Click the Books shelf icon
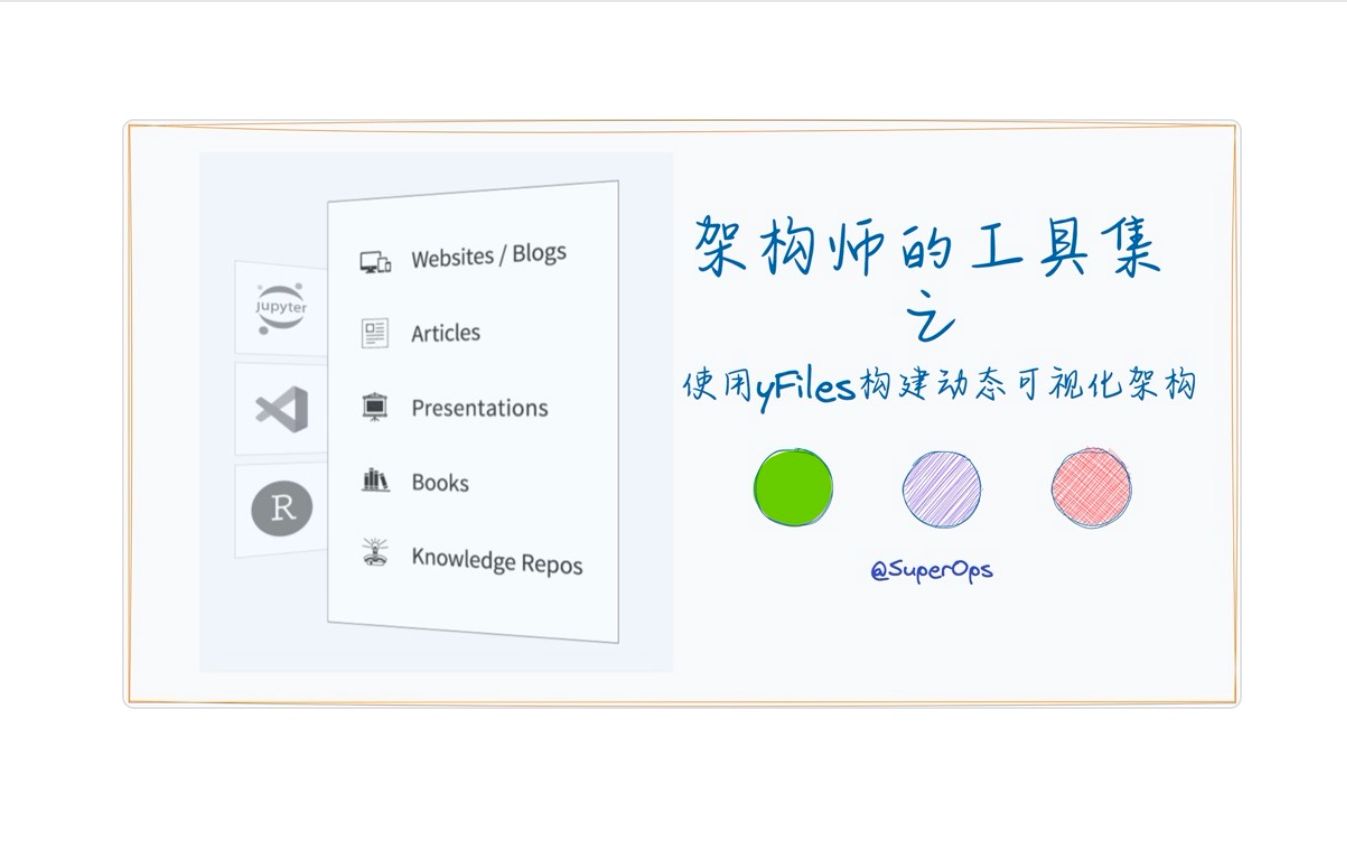This screenshot has width=1347, height=842. click(375, 481)
